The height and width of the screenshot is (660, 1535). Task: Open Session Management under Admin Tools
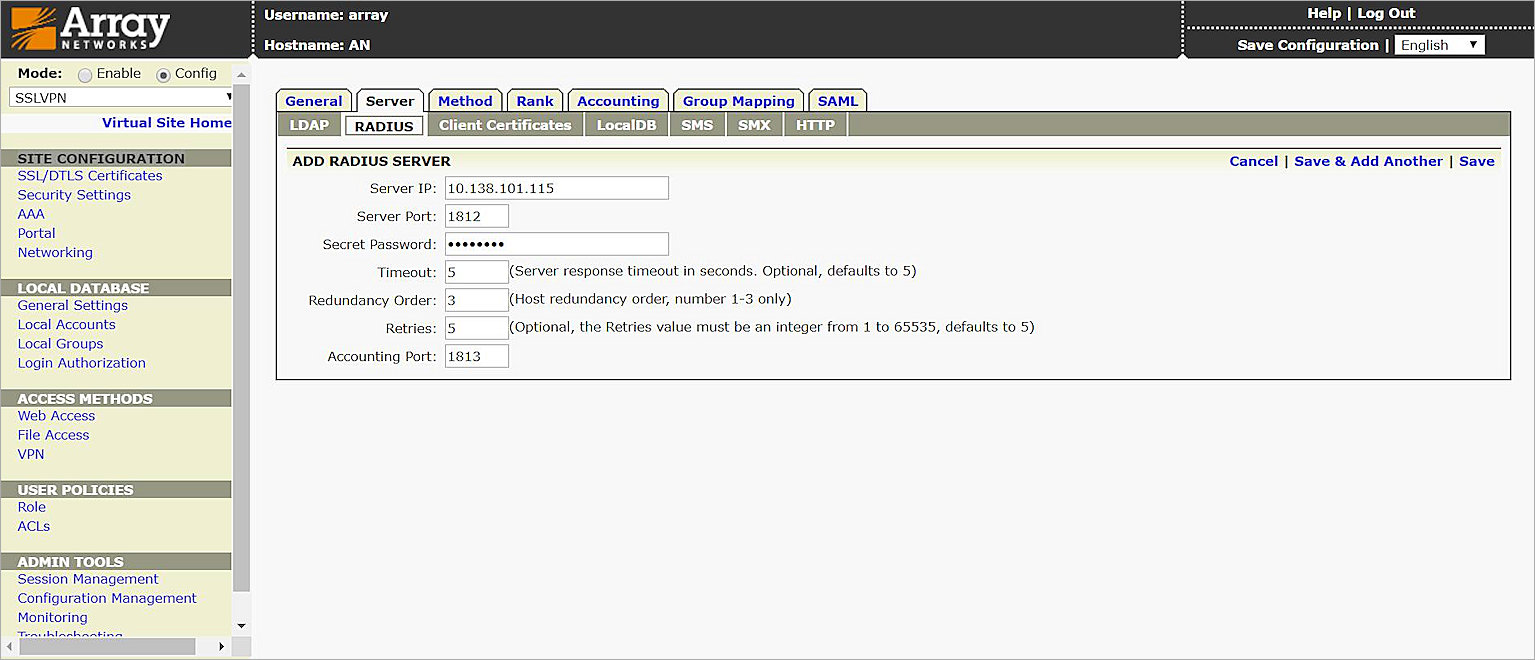click(87, 579)
